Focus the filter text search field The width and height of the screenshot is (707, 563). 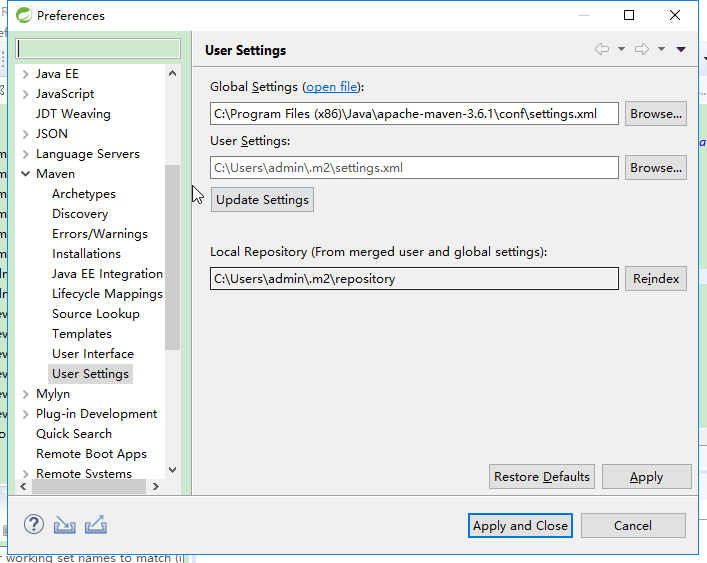(x=98, y=49)
